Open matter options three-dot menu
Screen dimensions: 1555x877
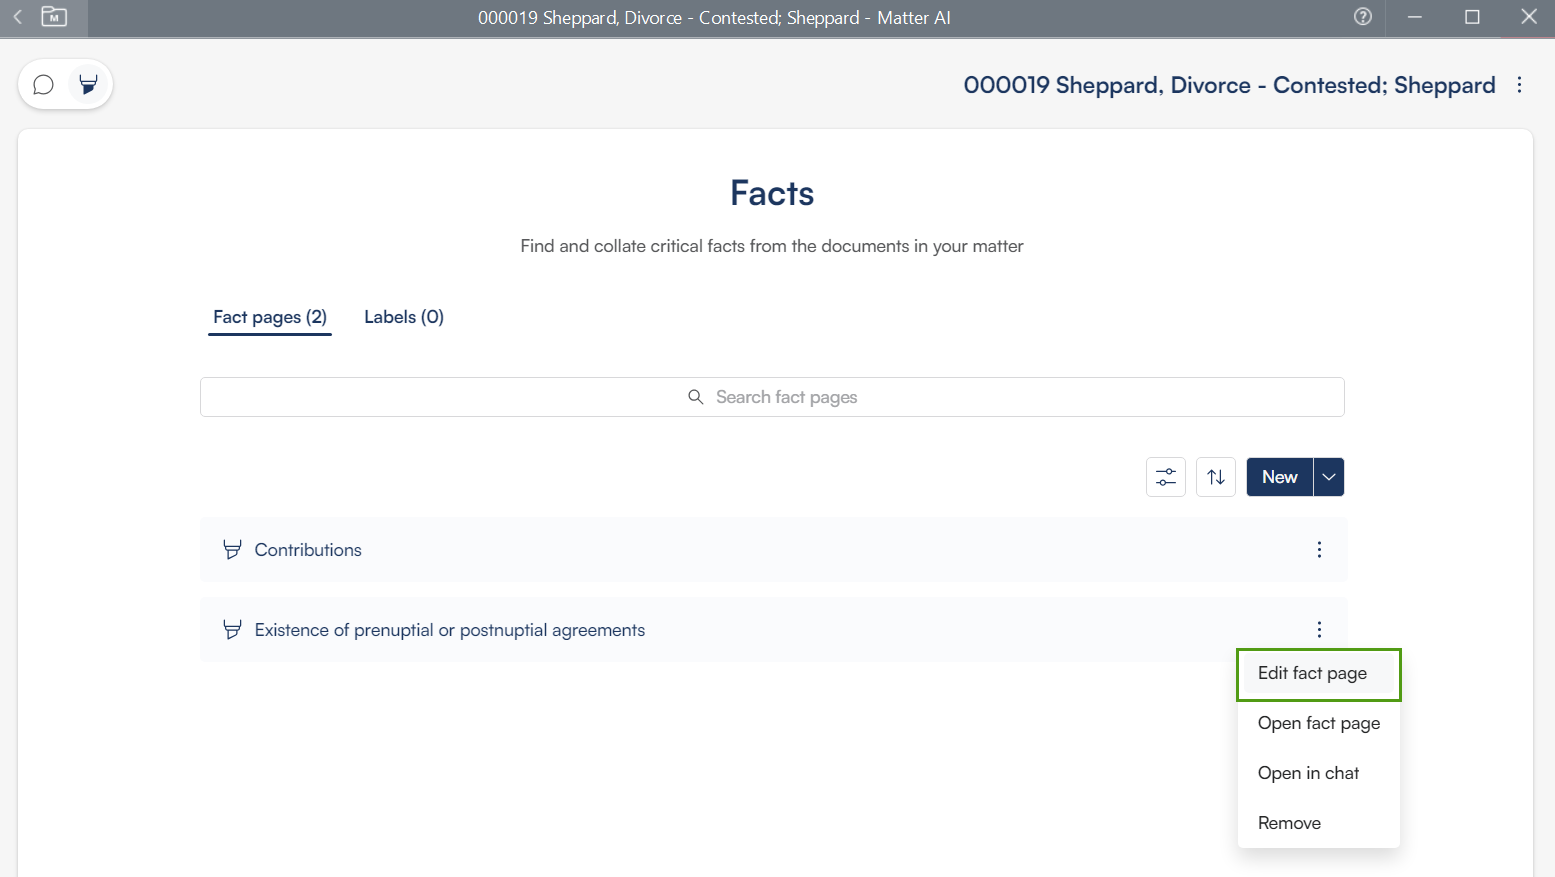click(1519, 85)
